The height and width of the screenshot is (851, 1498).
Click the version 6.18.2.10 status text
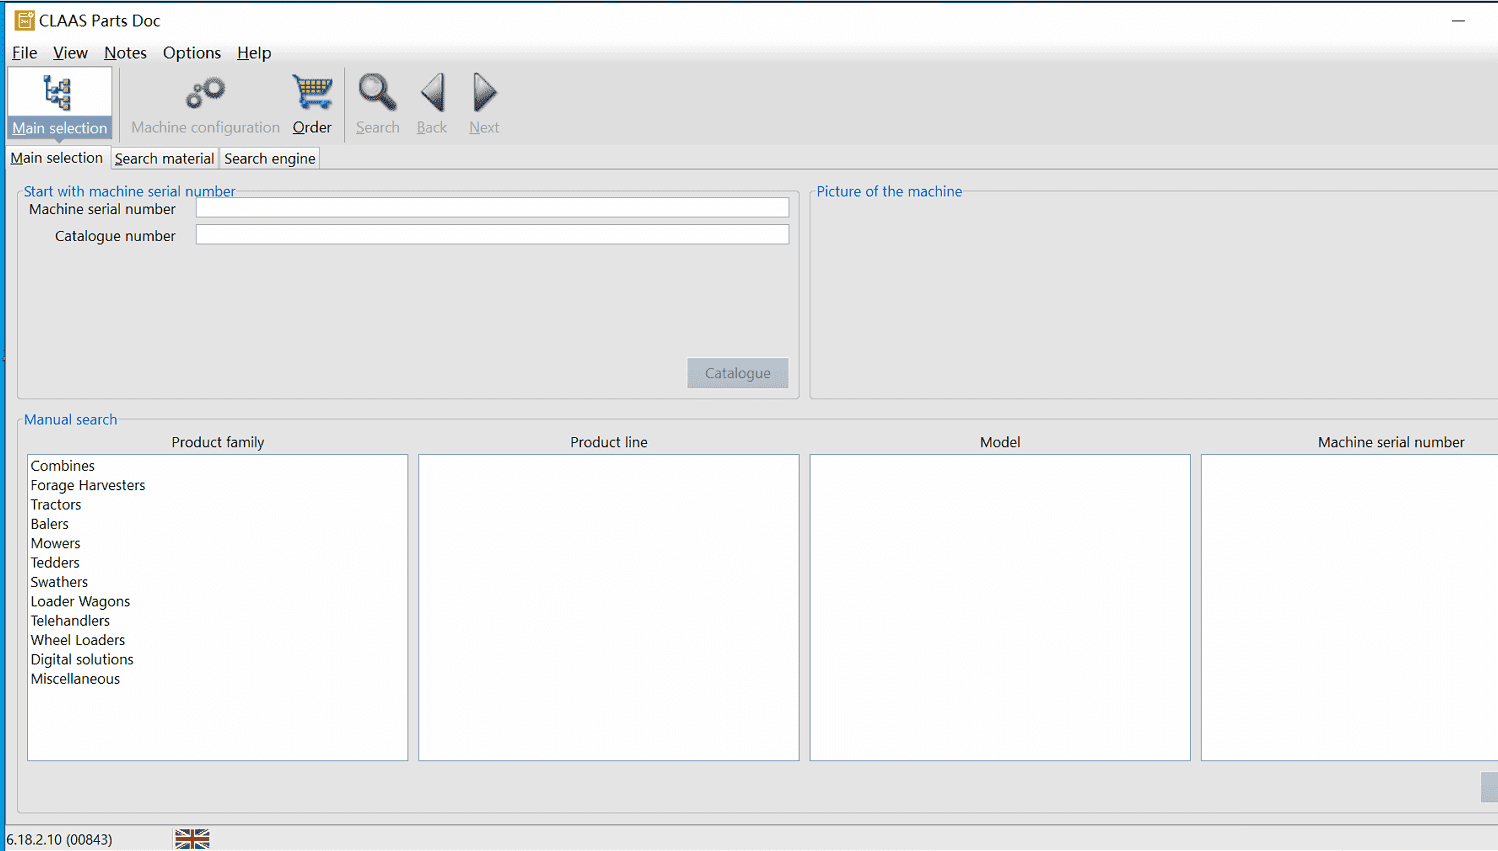[59, 839]
